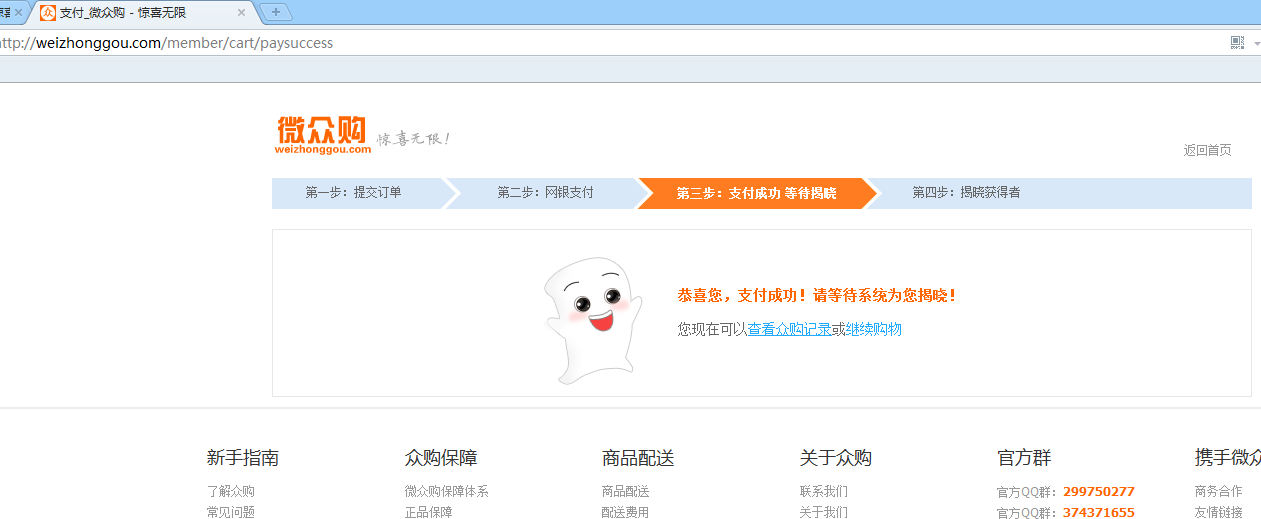This screenshot has width=1261, height=519.
Task: Select step 第一步：提交订单
Action: tap(354, 193)
